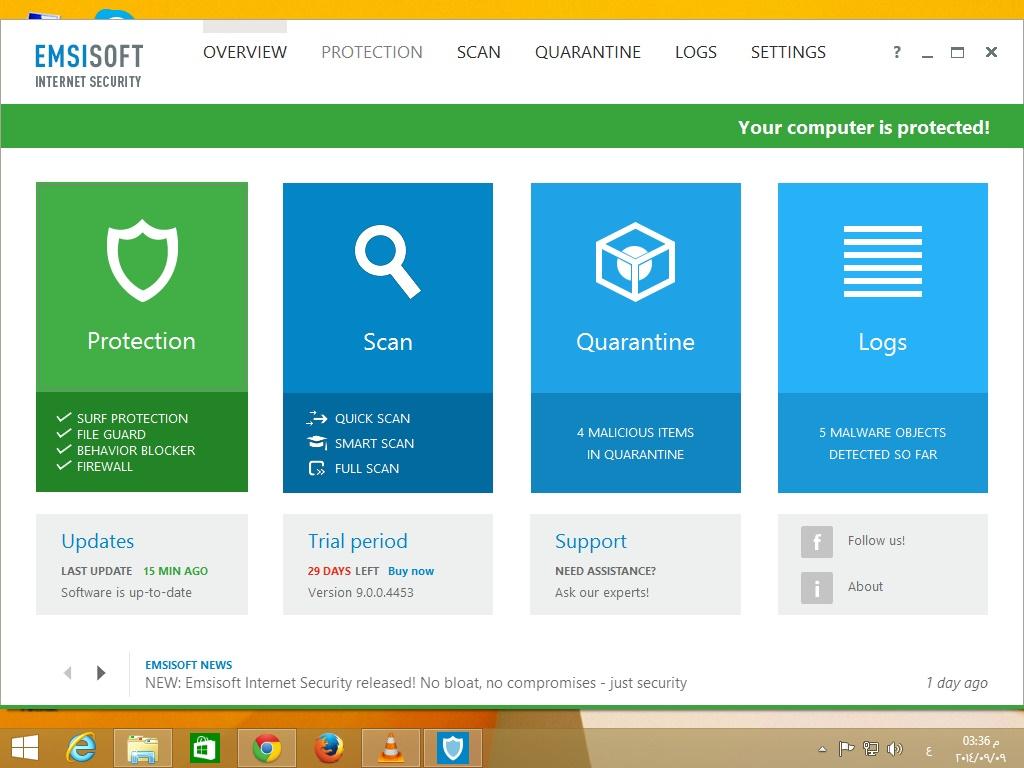Launch Google Chrome from the taskbar
The image size is (1024, 768).
click(266, 748)
